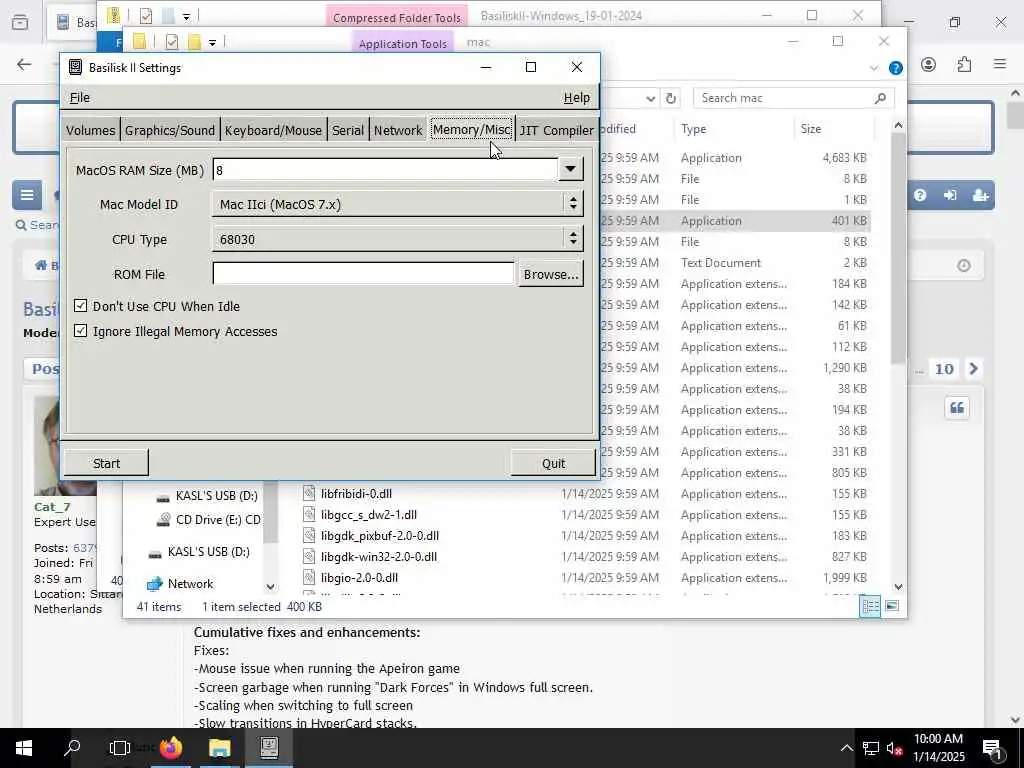Open the CPU Type selector
The image size is (1024, 768).
click(397, 239)
